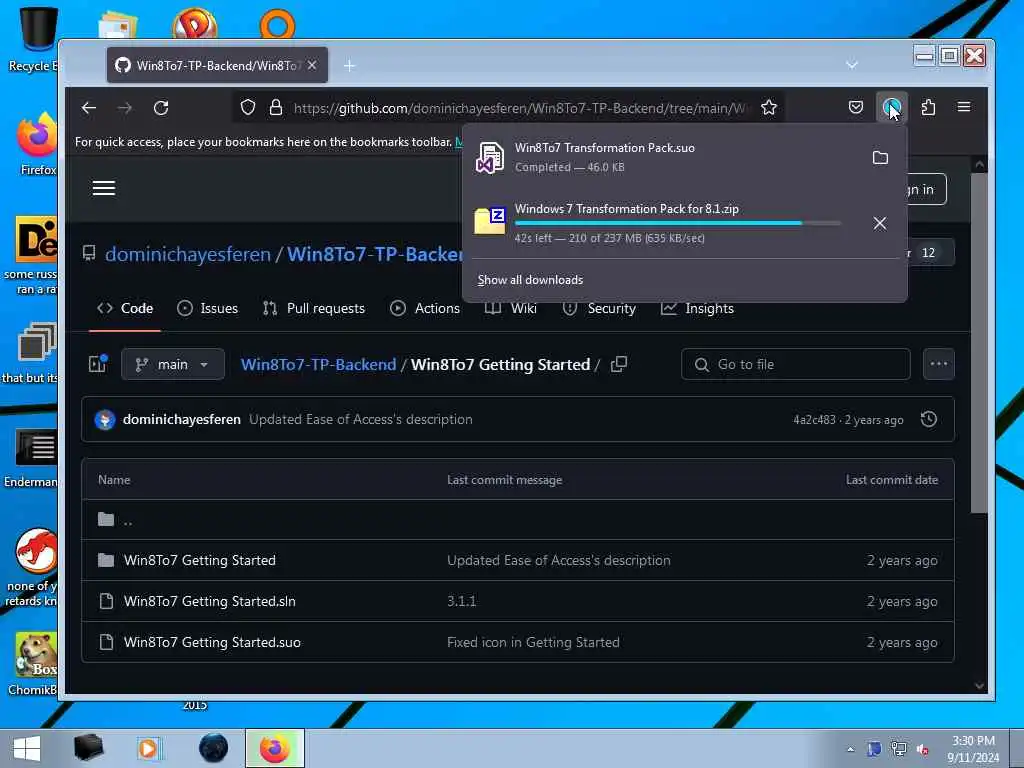The image size is (1024, 768).
Task: Open the Pull requests tab
Action: click(x=313, y=308)
